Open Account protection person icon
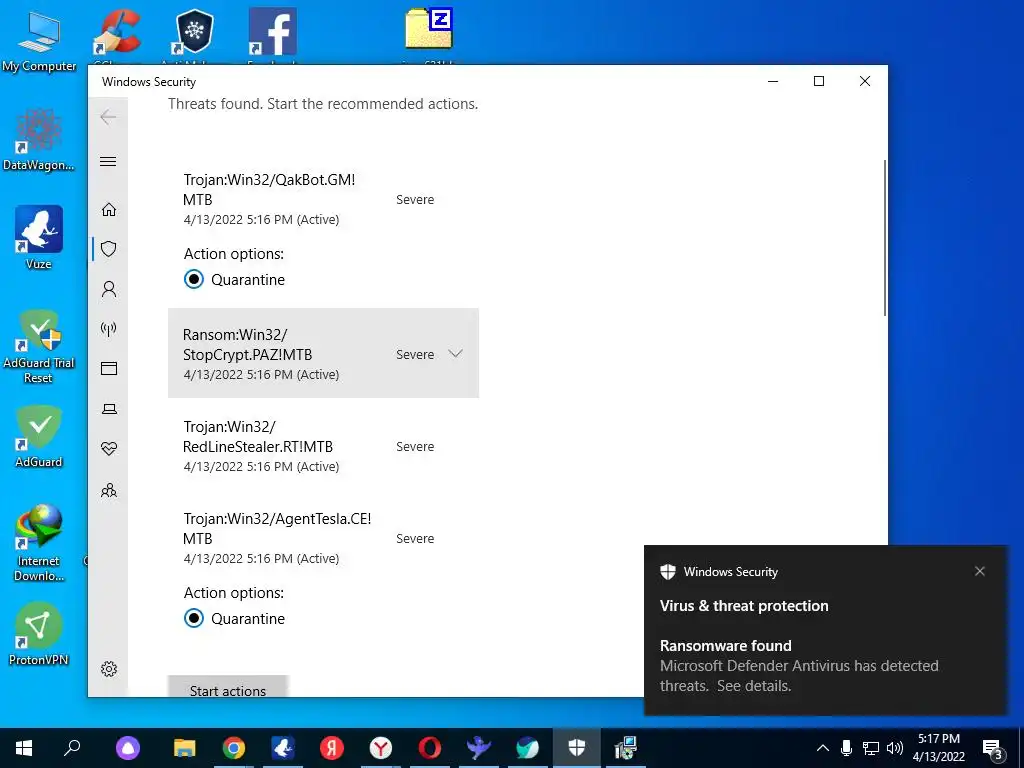Screen dimensions: 1024x768 109,289
